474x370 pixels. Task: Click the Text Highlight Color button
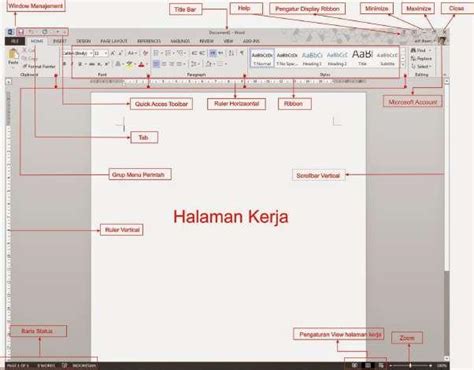(x=129, y=64)
